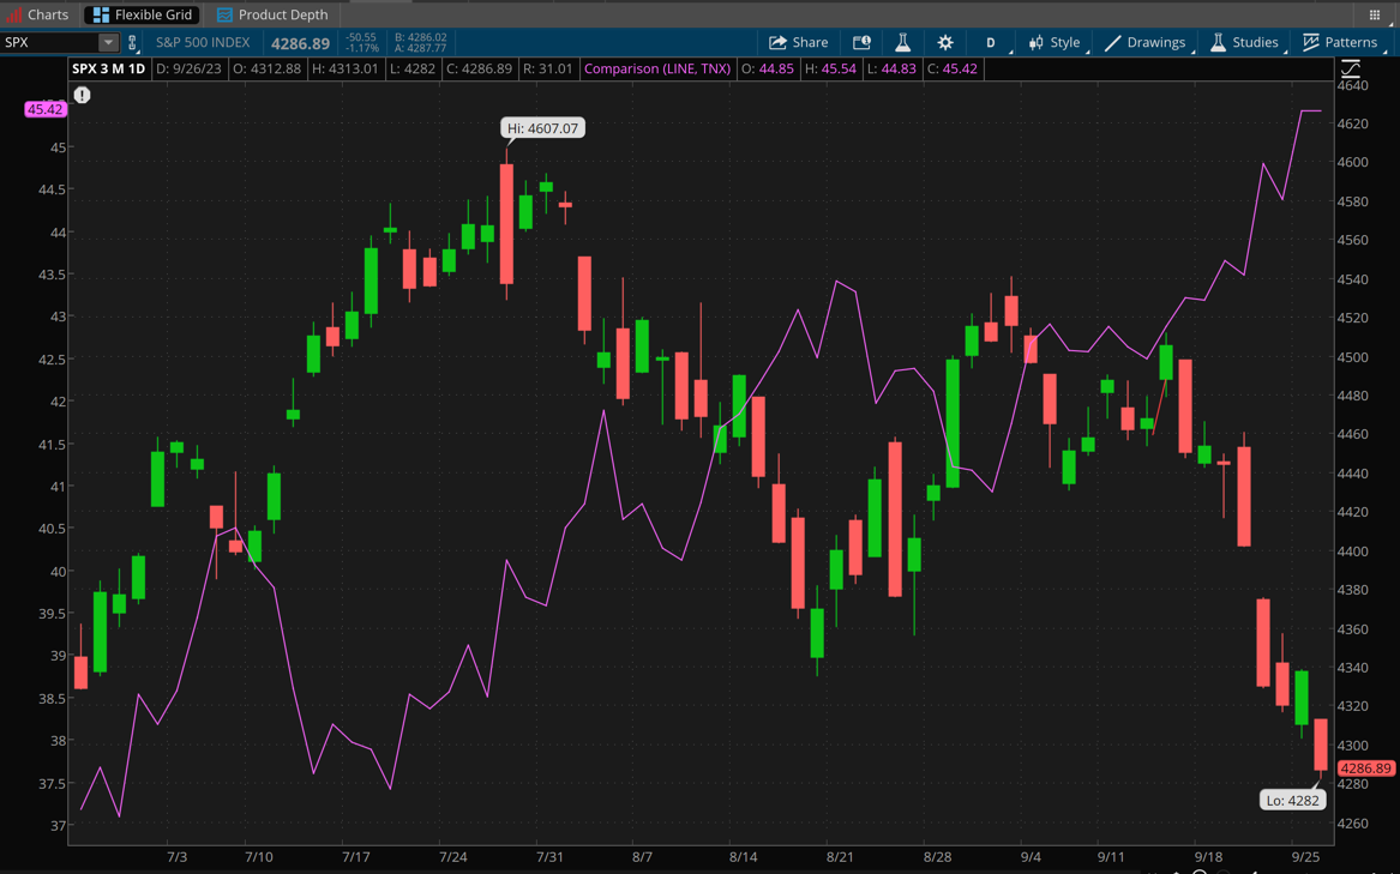
Task: Click the pink H: 45.54 TNX high value
Action: pyautogui.click(x=830, y=69)
